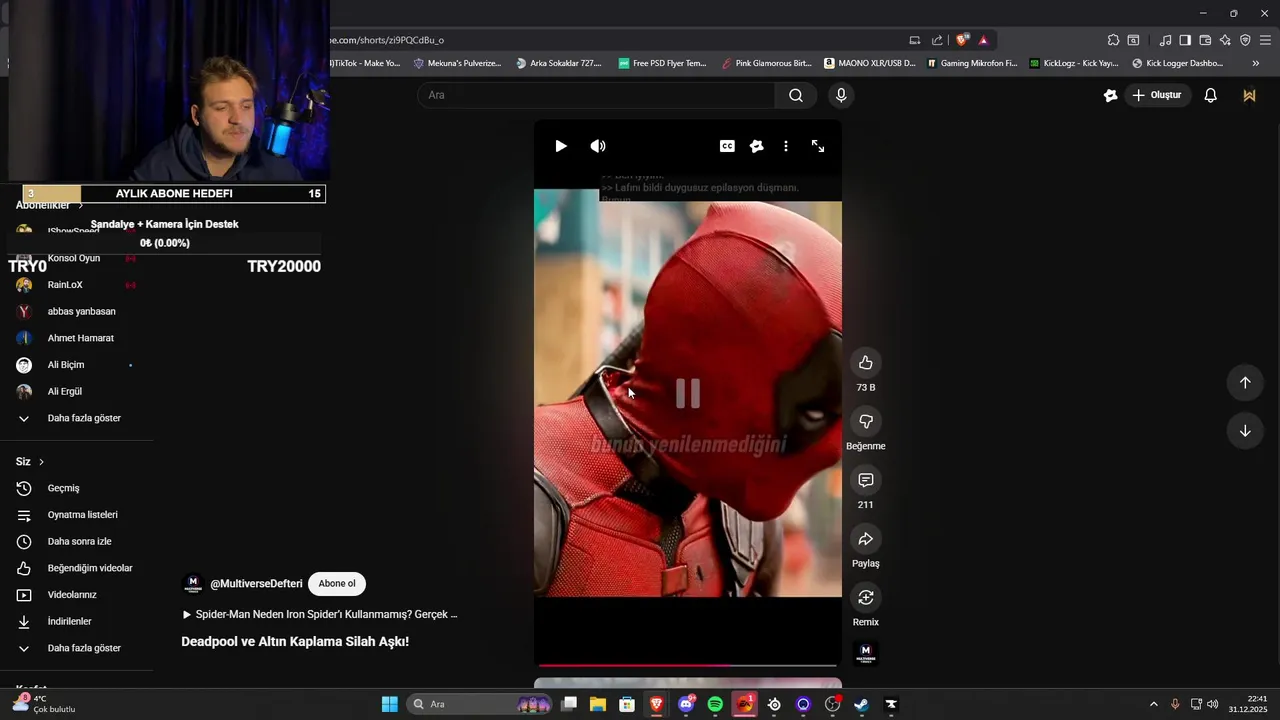Screen dimensions: 1280x720
Task: Seek along the red video progress bar
Action: (688, 665)
